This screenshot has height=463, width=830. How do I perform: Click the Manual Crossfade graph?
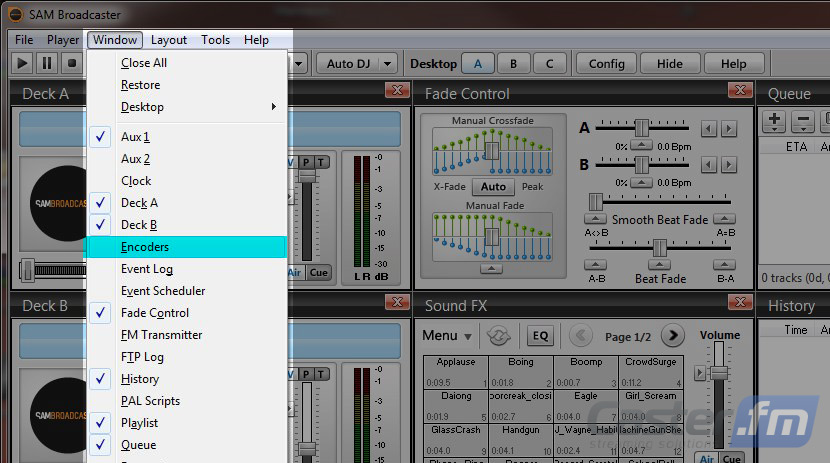pyautogui.click(x=492, y=151)
